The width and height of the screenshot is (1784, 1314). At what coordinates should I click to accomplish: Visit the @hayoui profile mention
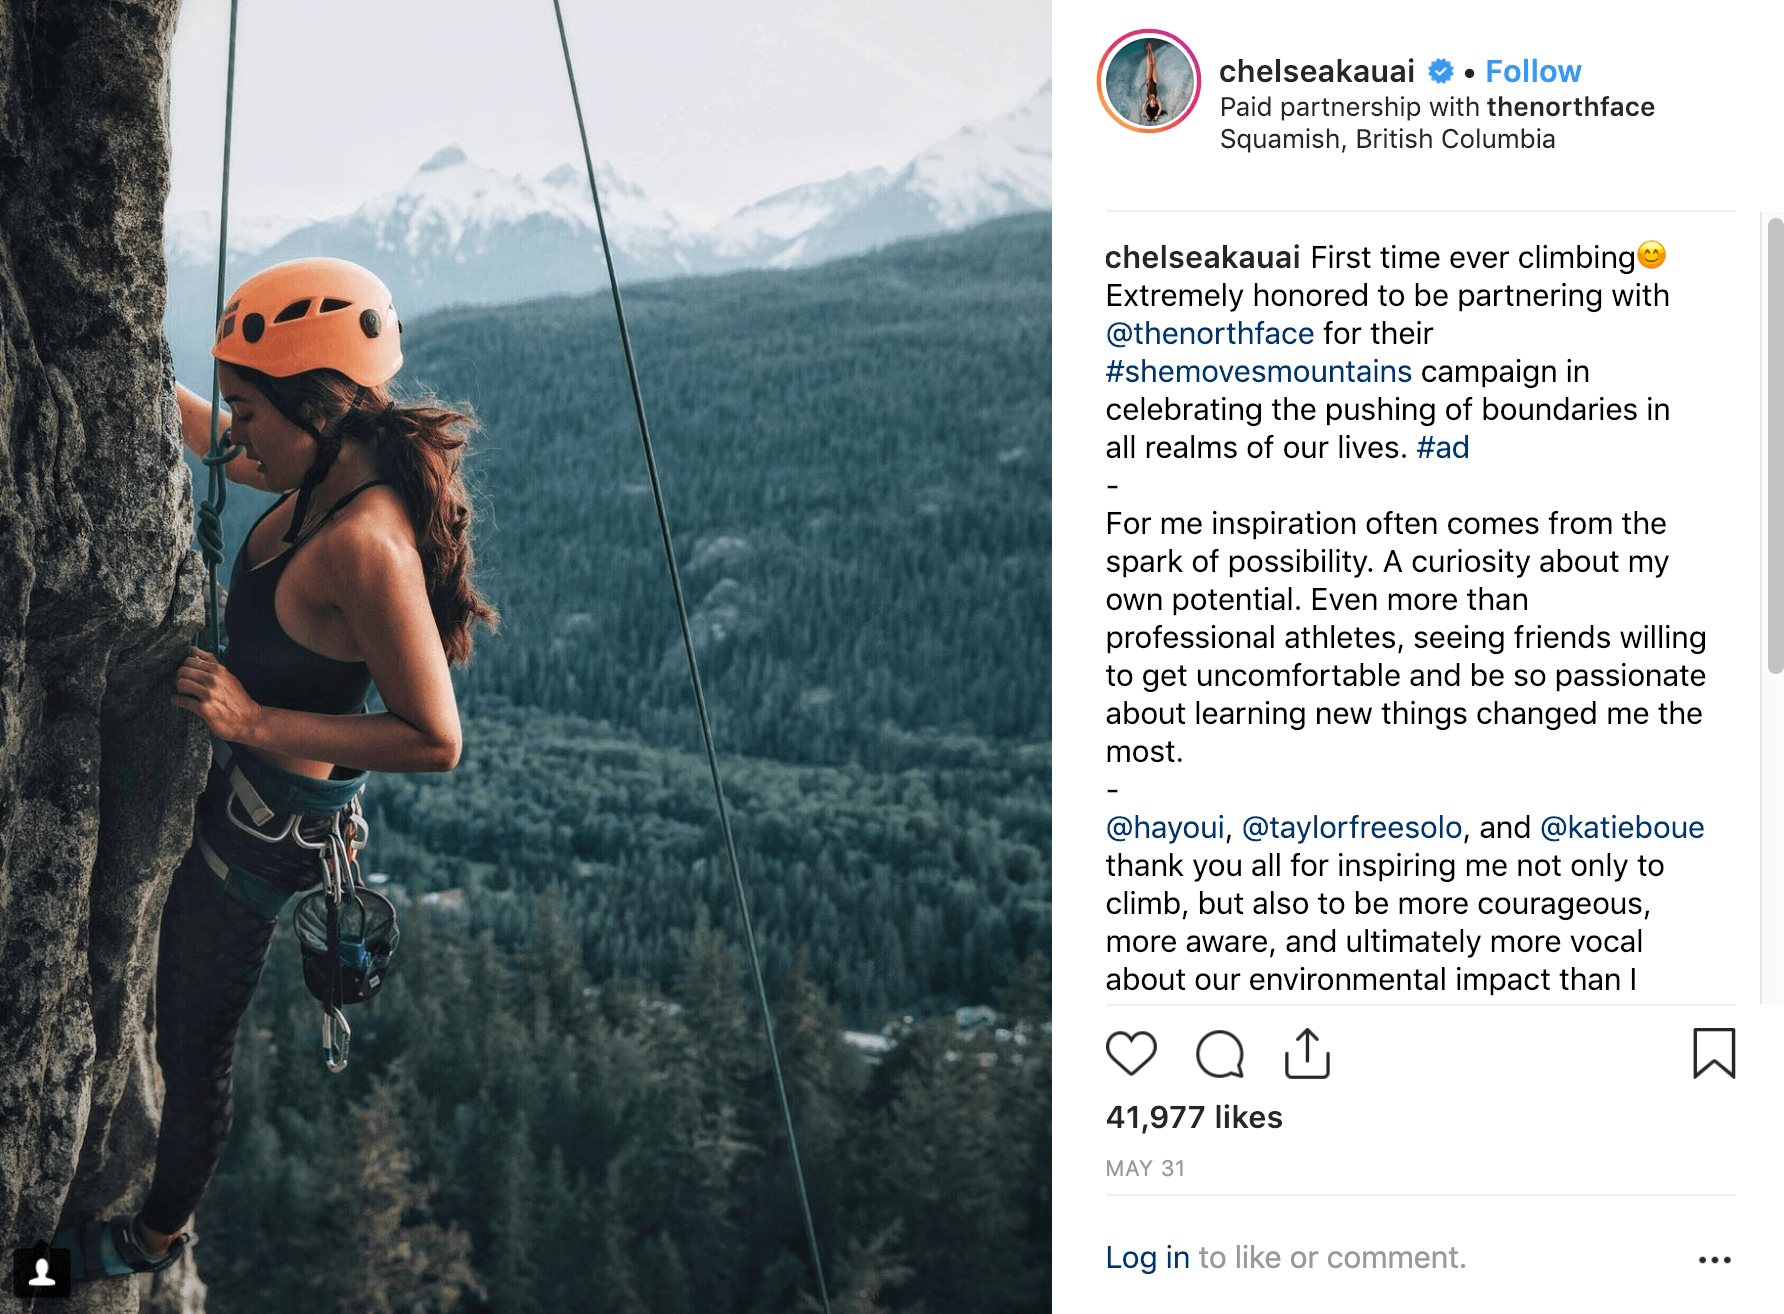point(1164,827)
